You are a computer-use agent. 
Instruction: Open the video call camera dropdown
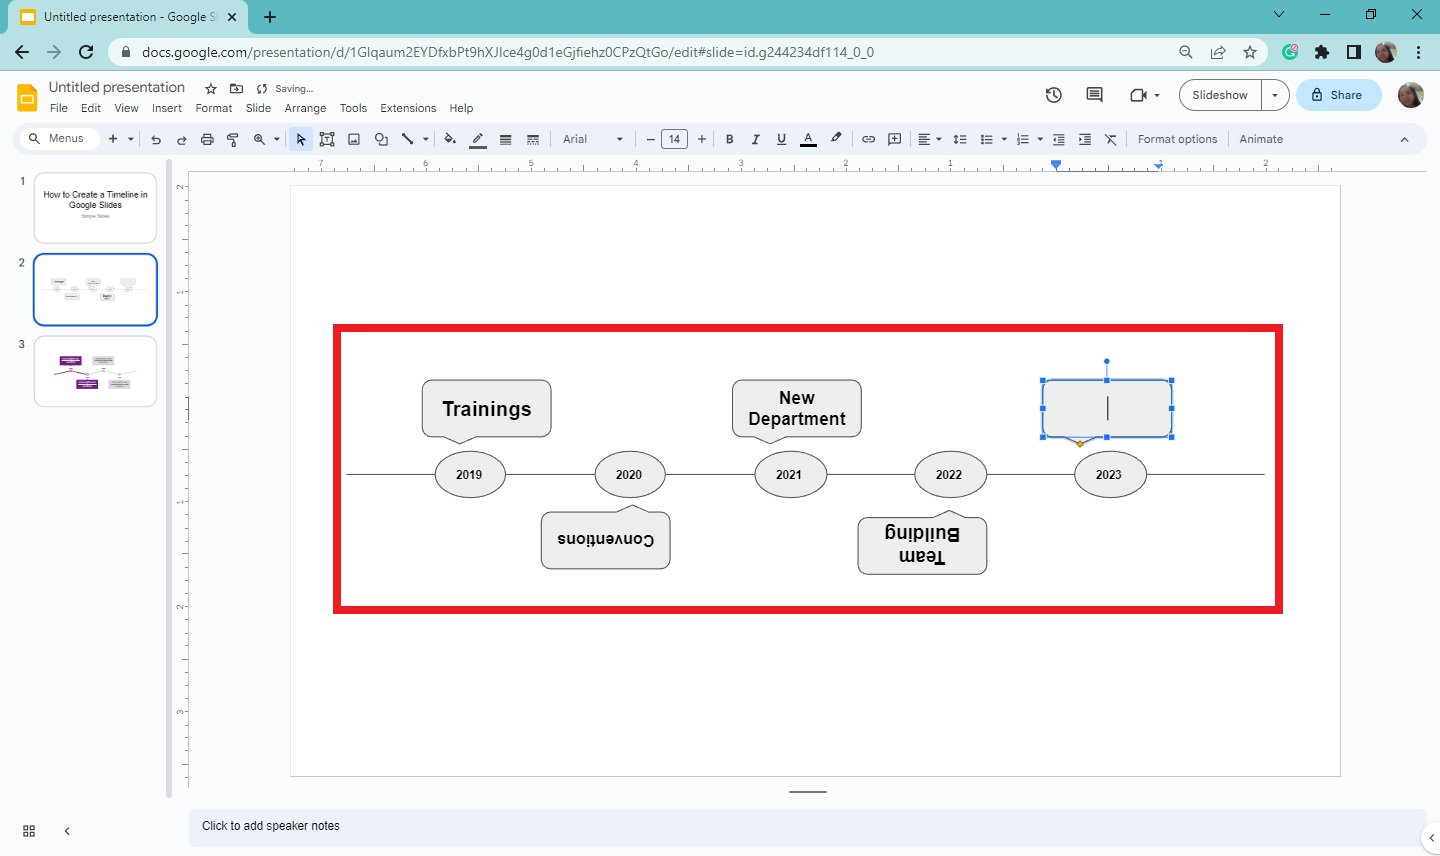tap(1144, 95)
